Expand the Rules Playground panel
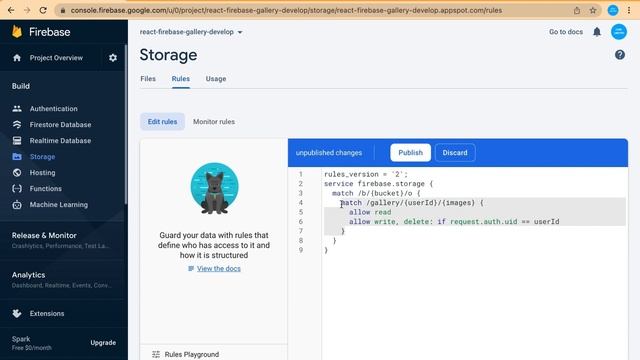 213,354
